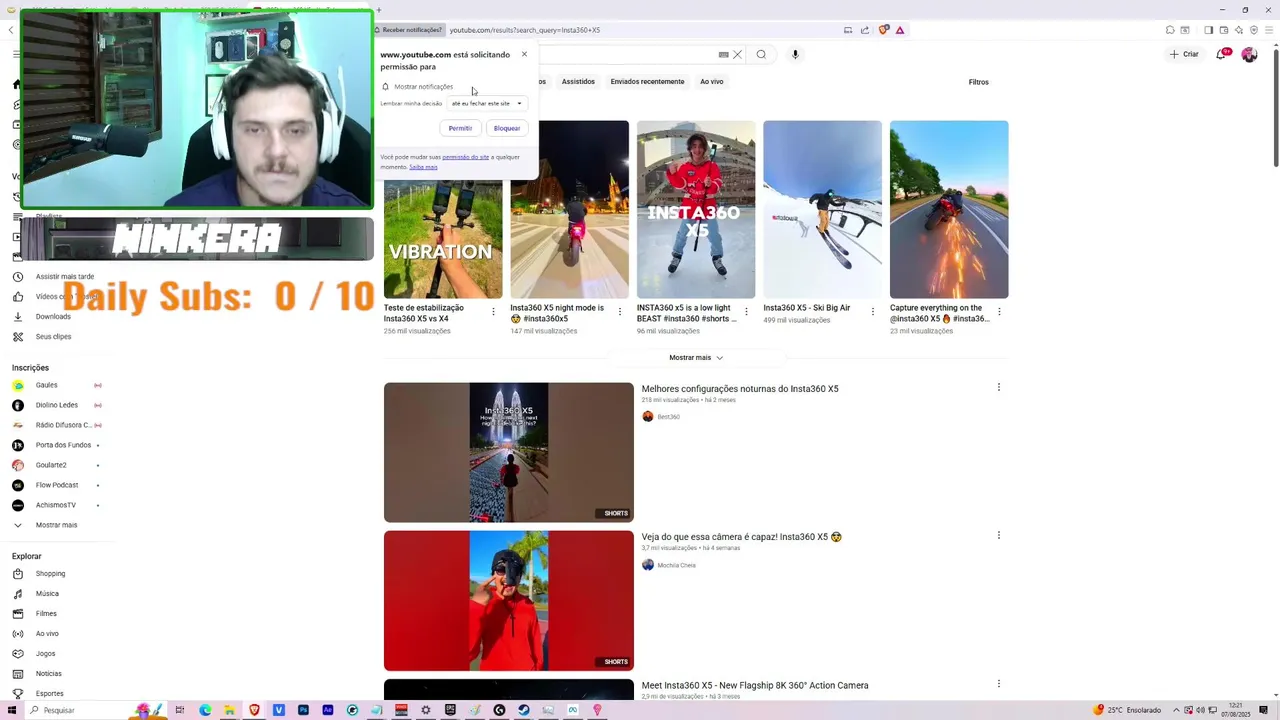Viewport: 1280px width, 720px height.
Task: Click the Brave Shields lion icon
Action: point(883,30)
